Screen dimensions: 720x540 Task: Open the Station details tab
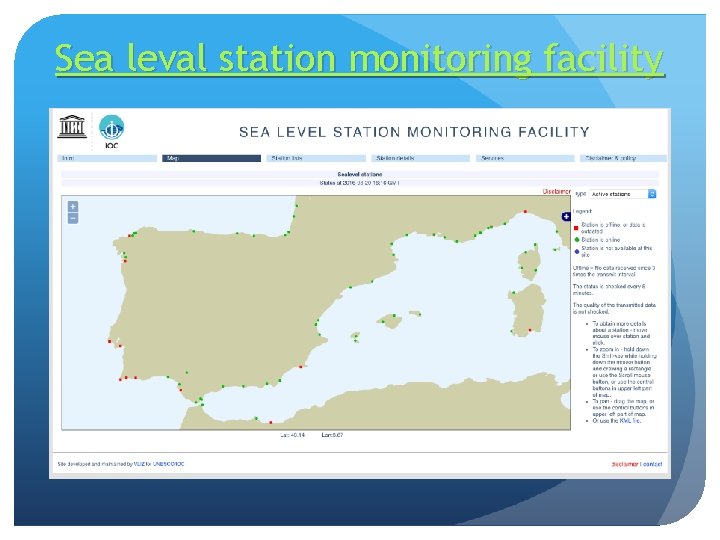coord(420,158)
